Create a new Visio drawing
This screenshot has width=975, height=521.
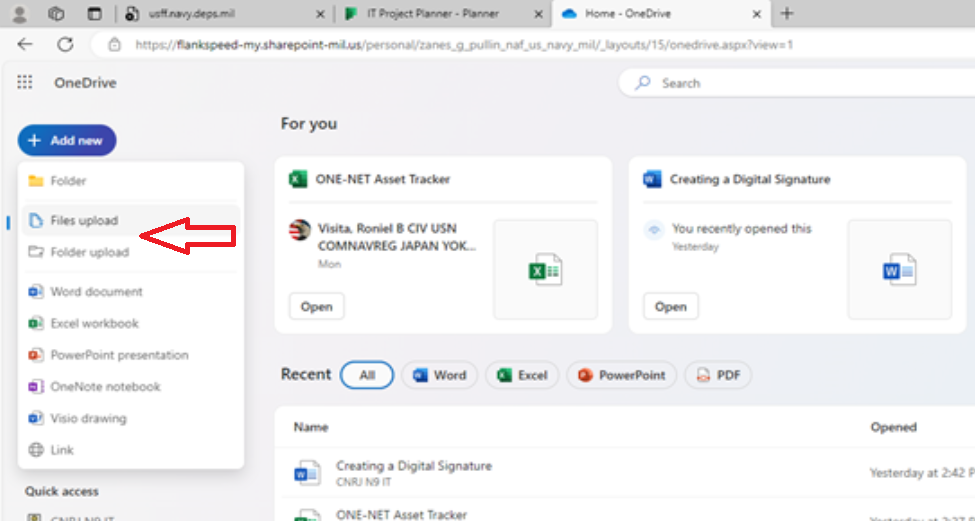pos(131,418)
